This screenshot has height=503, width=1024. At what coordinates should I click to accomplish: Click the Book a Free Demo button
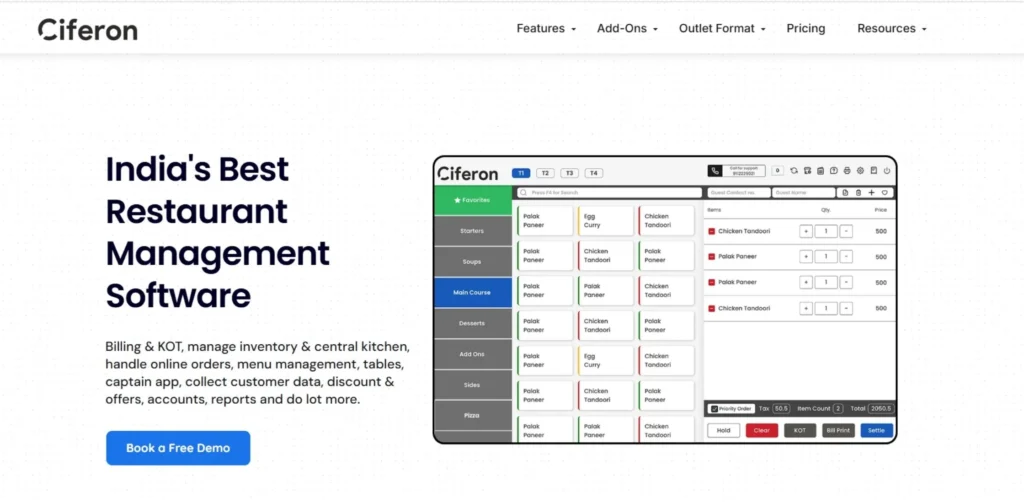(x=178, y=448)
